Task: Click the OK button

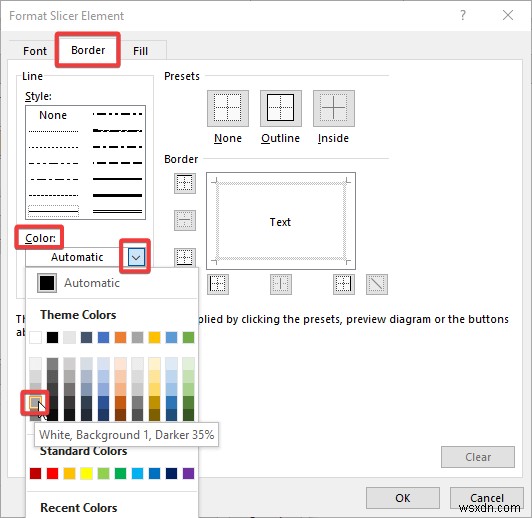Action: 403,498
